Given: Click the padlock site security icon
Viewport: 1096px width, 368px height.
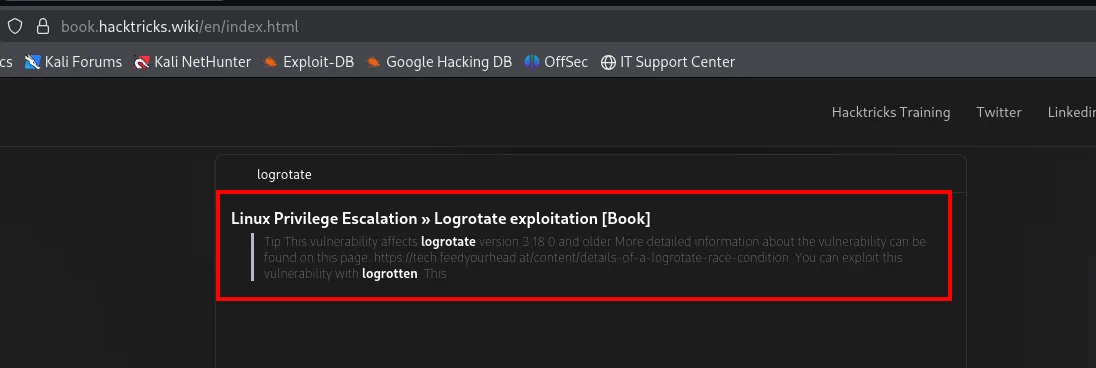Looking at the screenshot, I should [x=43, y=27].
